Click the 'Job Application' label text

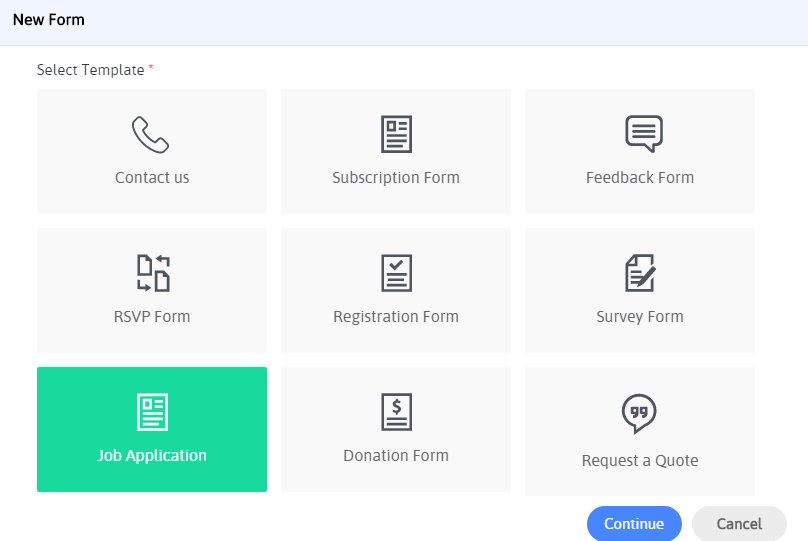point(152,456)
